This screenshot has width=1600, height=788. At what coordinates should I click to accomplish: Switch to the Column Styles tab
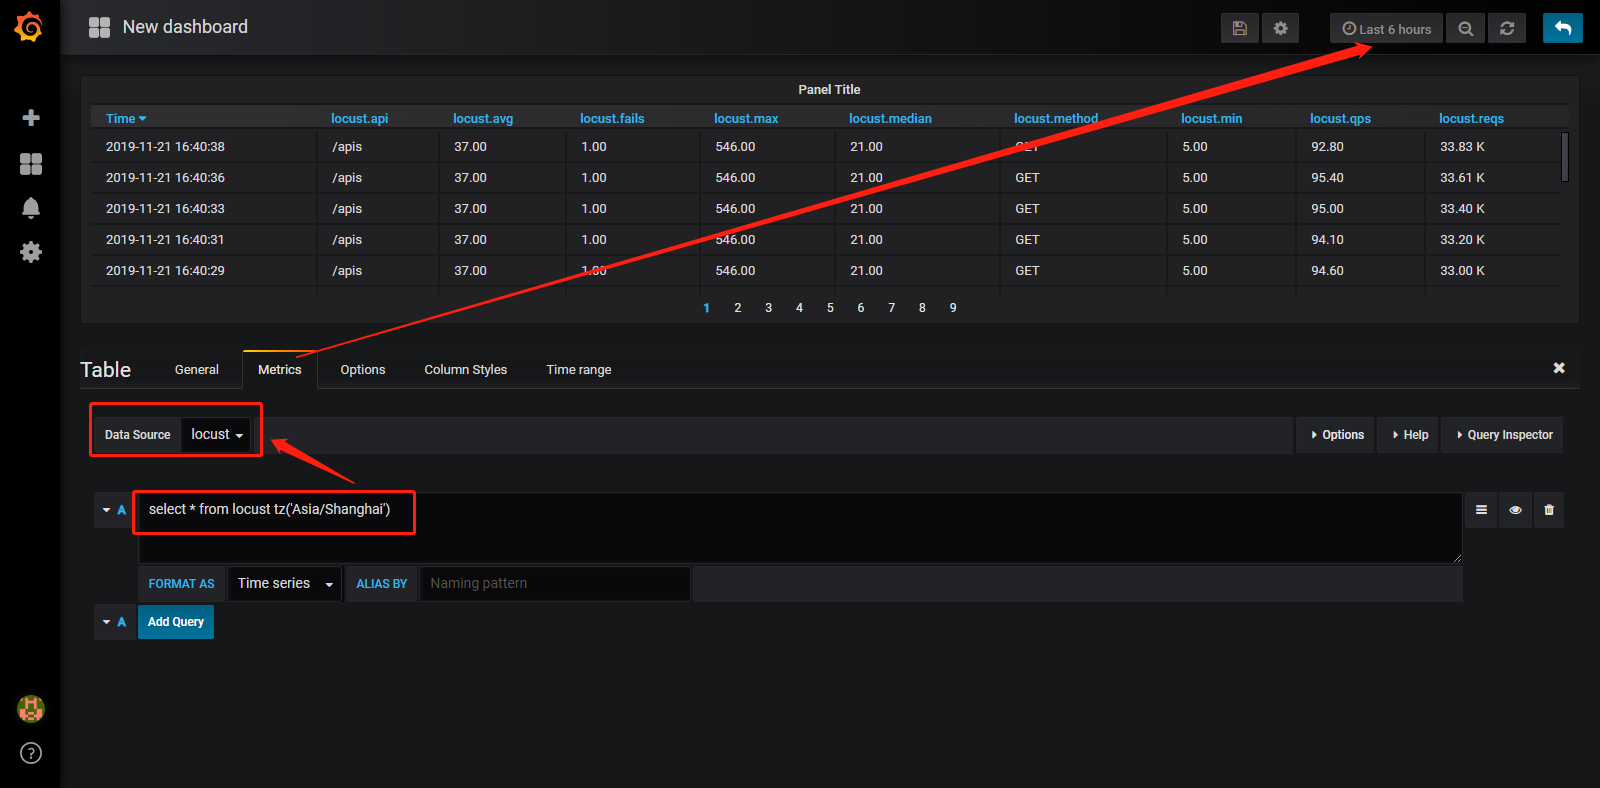tap(466, 370)
